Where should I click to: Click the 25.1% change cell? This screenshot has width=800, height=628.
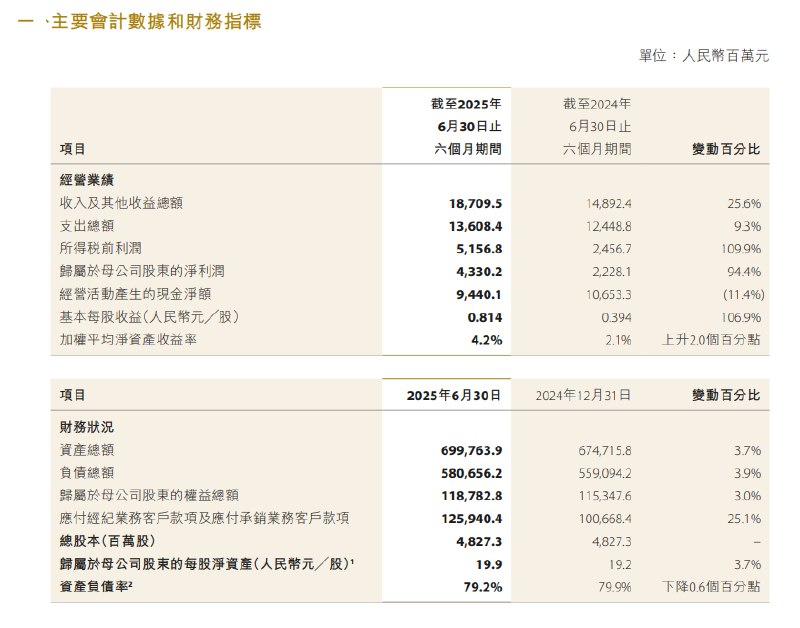pyautogui.click(x=744, y=518)
